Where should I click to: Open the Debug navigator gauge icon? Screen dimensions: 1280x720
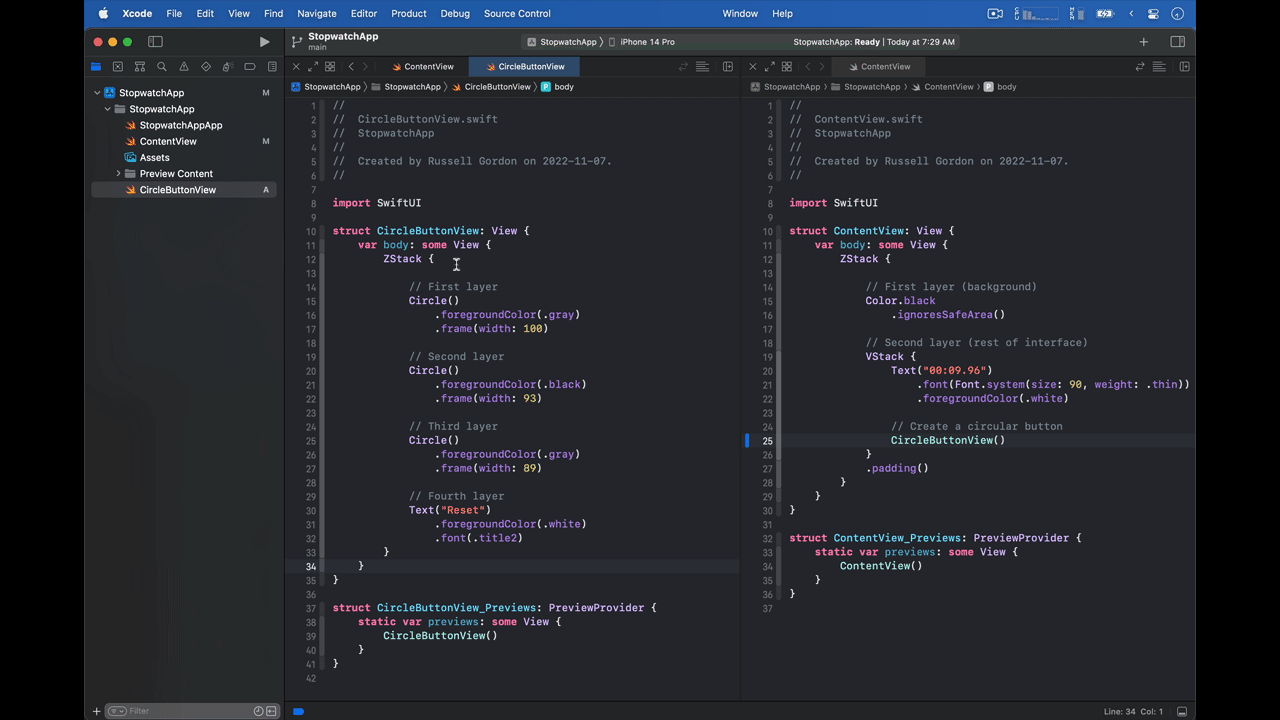(x=227, y=66)
